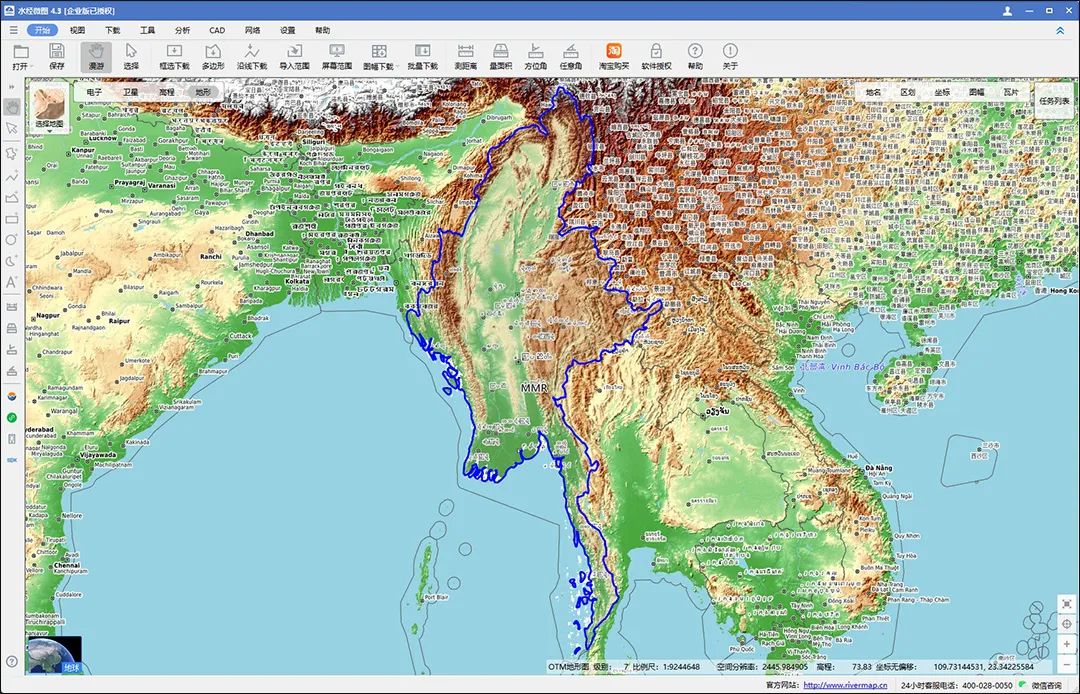This screenshot has width=1080, height=694.
Task: Switch the basemap to 卫星
Action: point(131,92)
